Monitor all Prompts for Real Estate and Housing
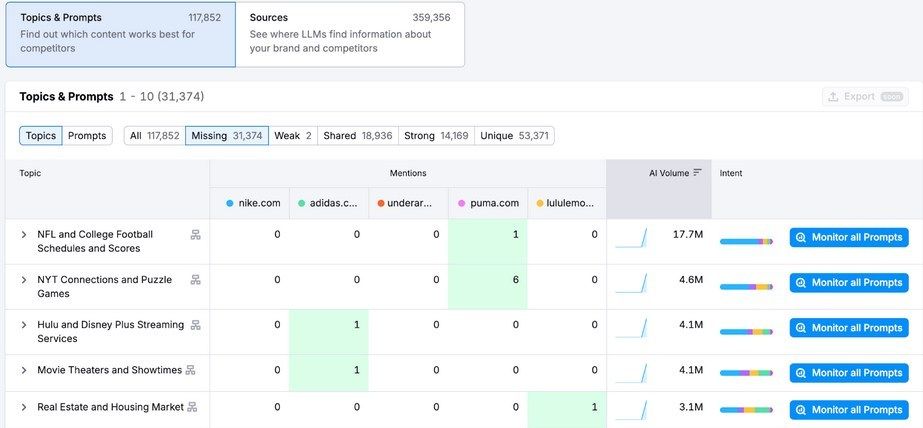 [x=849, y=410]
